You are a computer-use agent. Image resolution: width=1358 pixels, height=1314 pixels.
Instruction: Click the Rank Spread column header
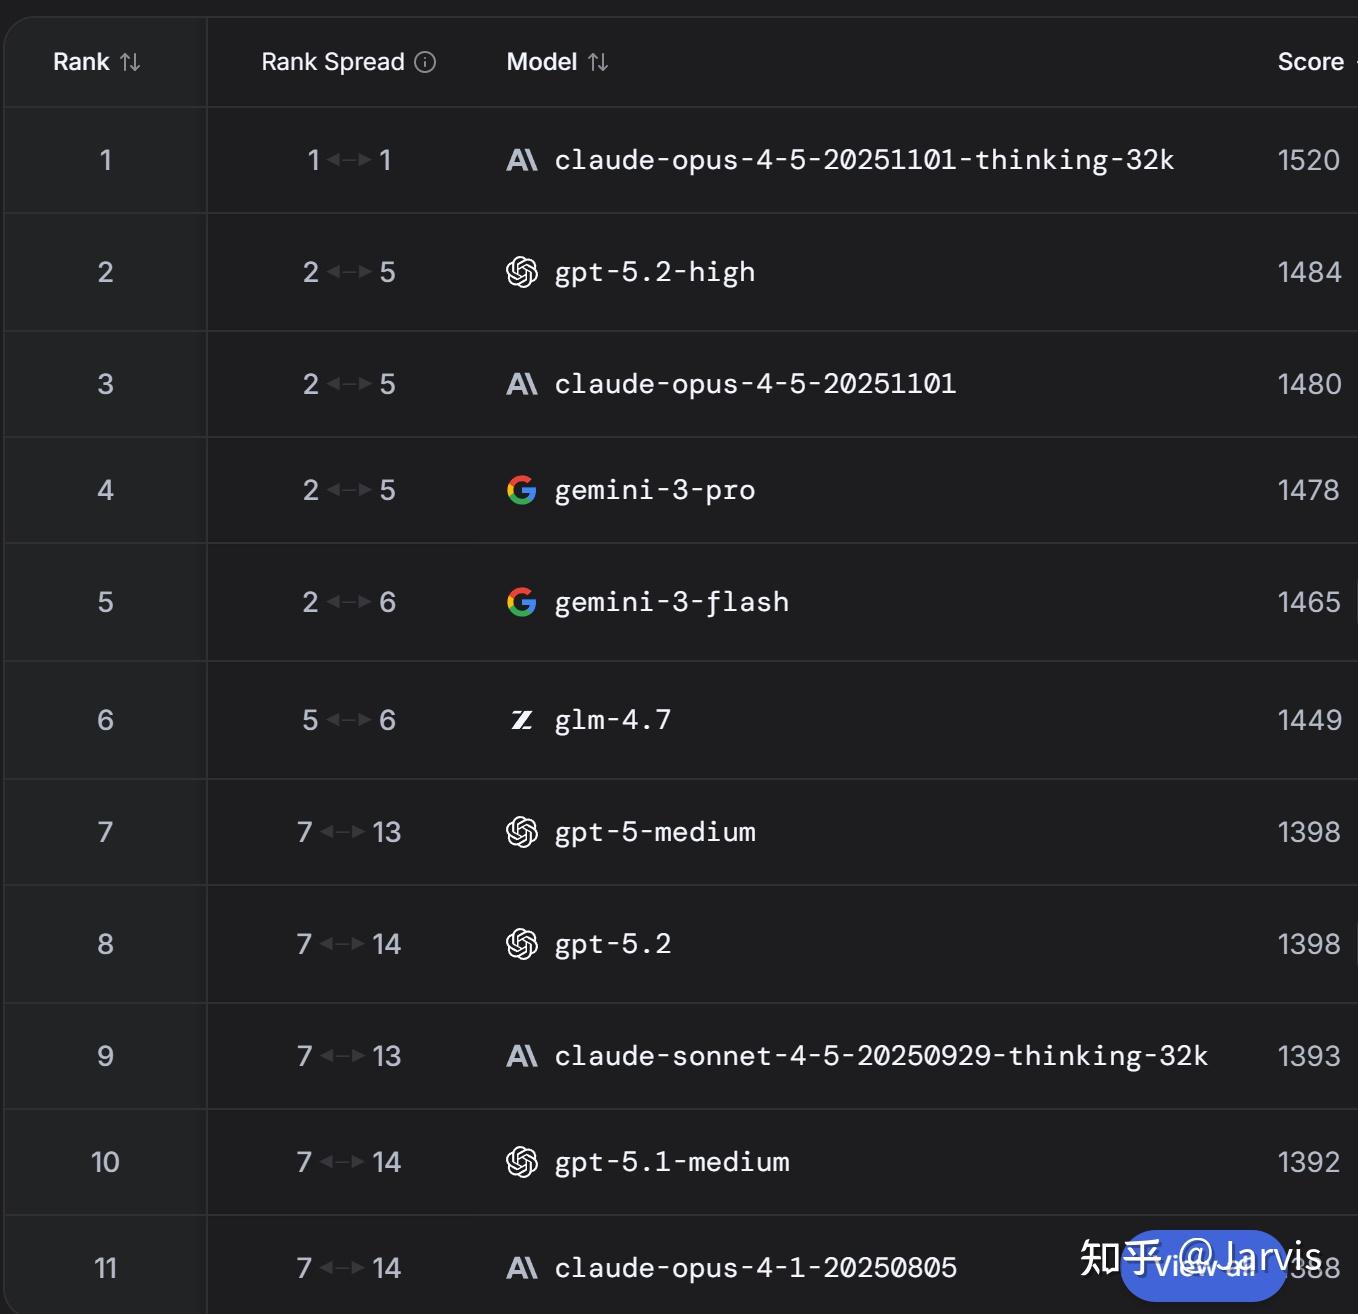pos(333,62)
